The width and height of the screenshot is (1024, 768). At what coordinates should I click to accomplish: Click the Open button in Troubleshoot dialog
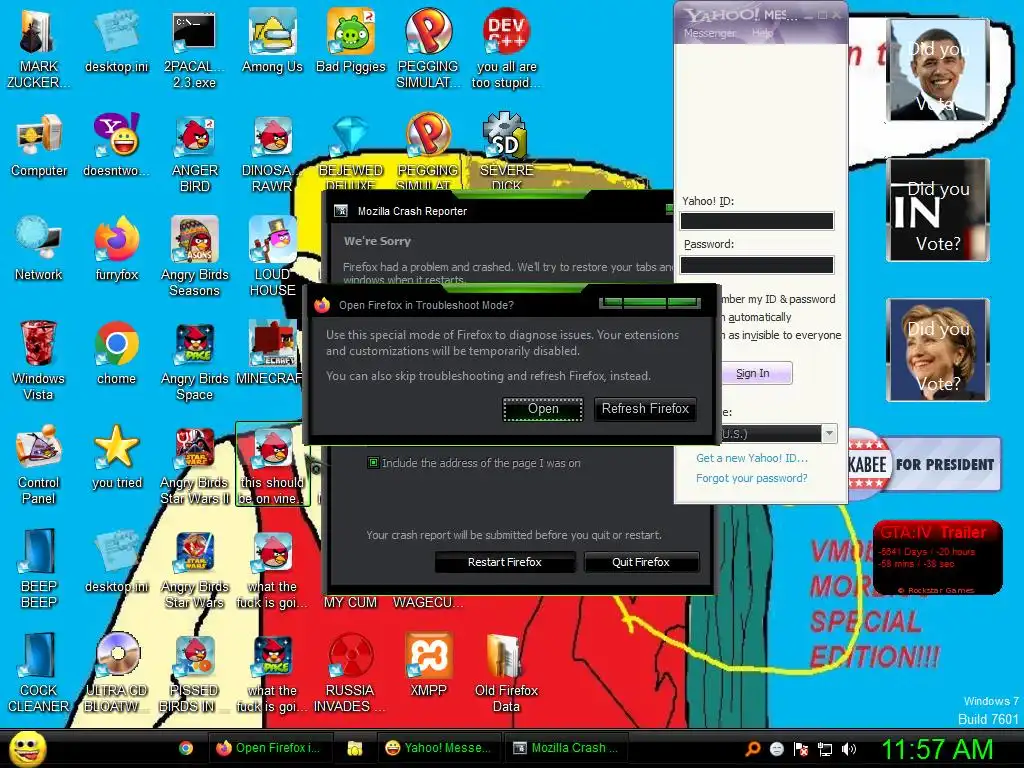pos(543,409)
